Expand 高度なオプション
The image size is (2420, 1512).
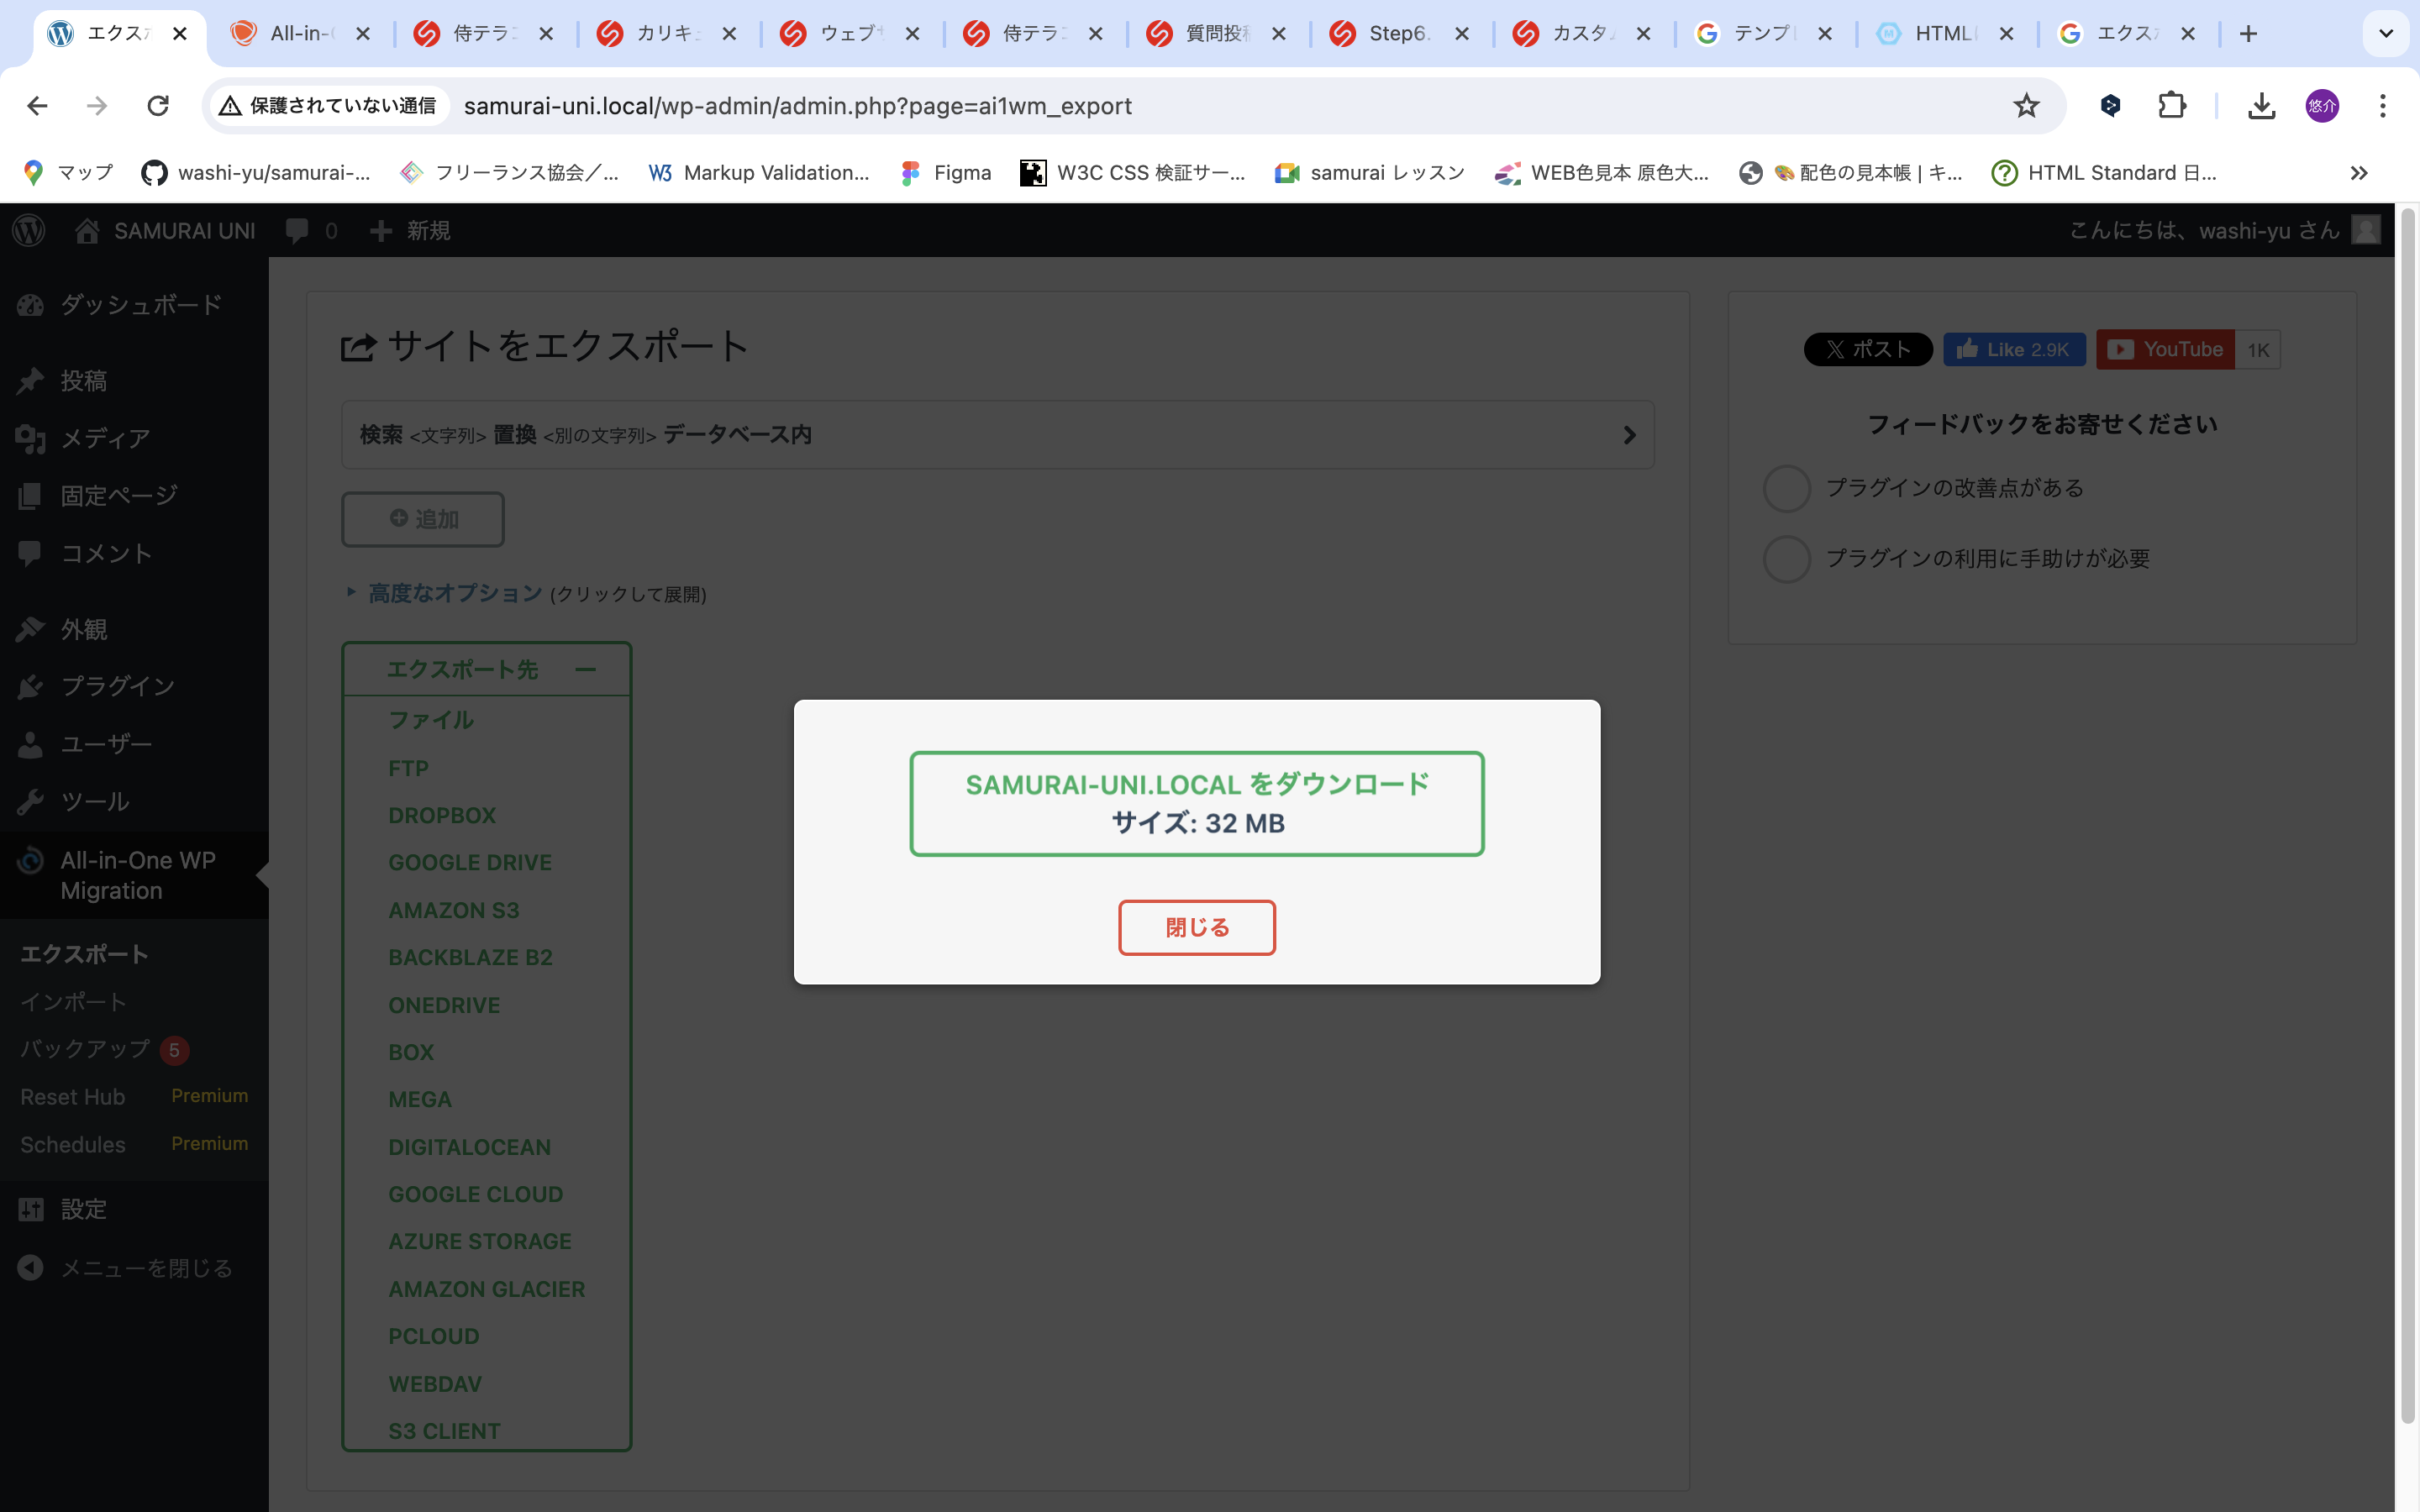point(455,594)
